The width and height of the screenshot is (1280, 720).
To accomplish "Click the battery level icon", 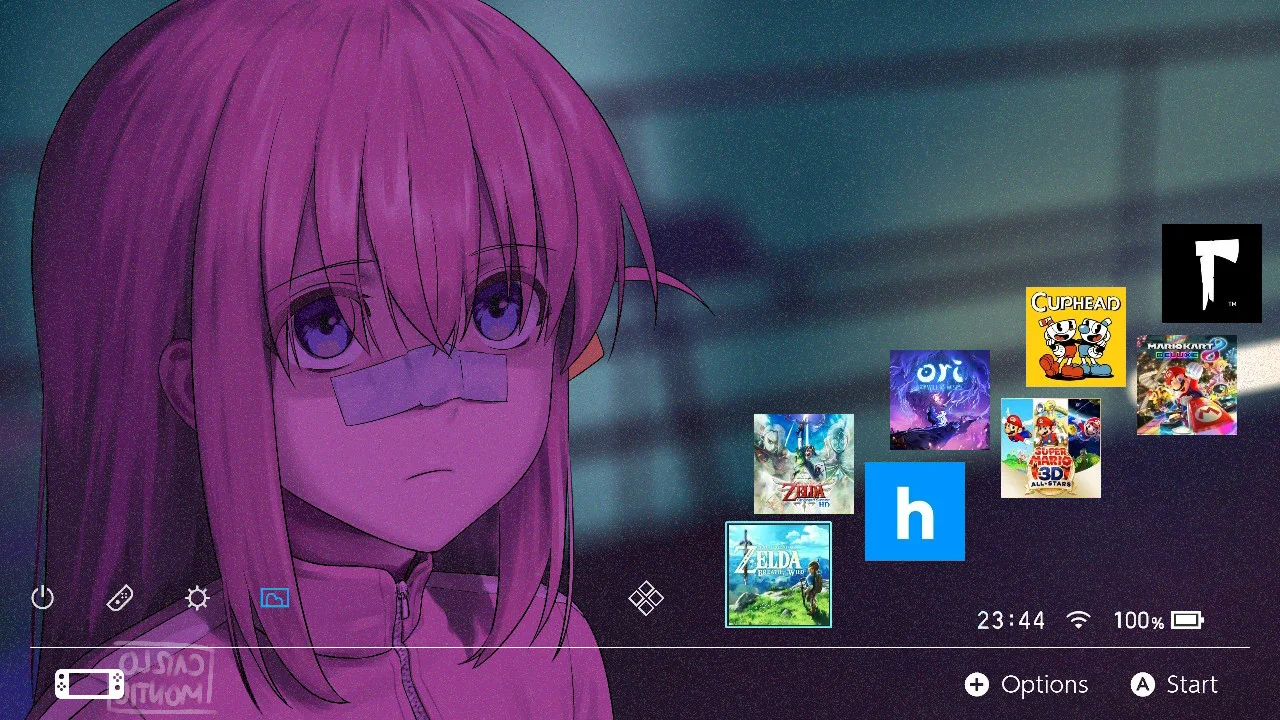I will click(x=1187, y=620).
